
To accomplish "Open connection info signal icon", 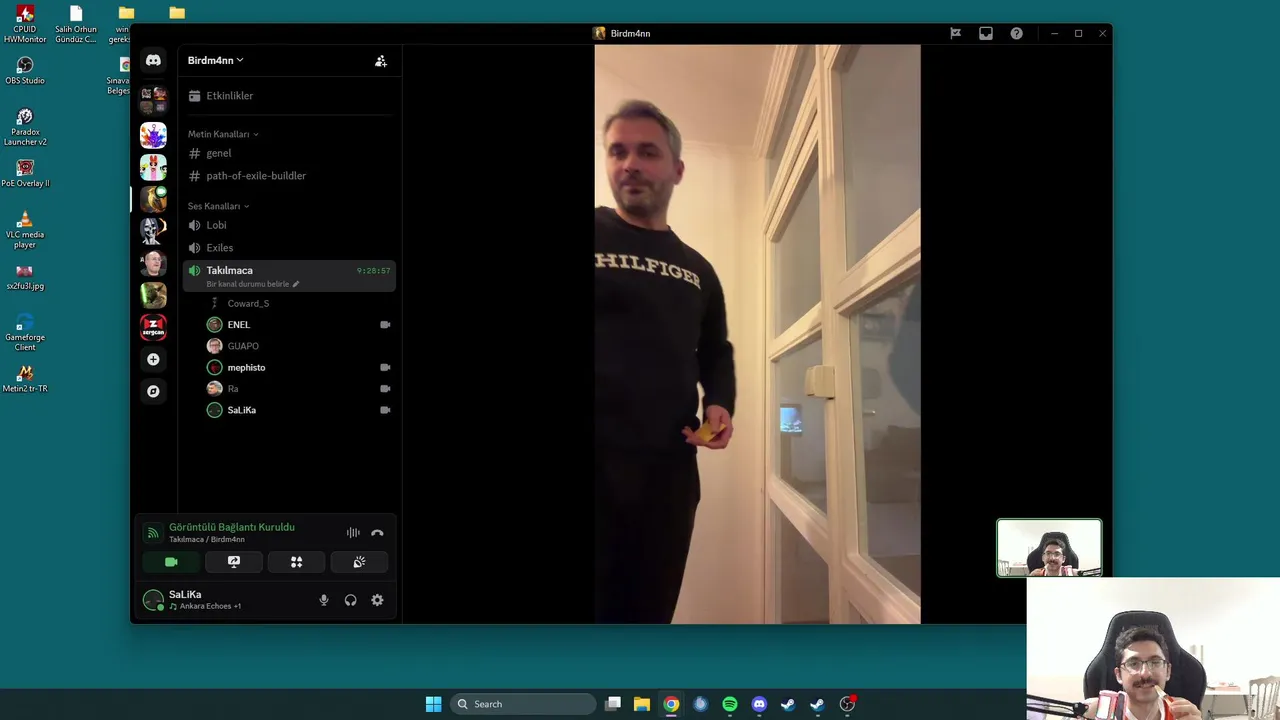I will click(x=153, y=533).
